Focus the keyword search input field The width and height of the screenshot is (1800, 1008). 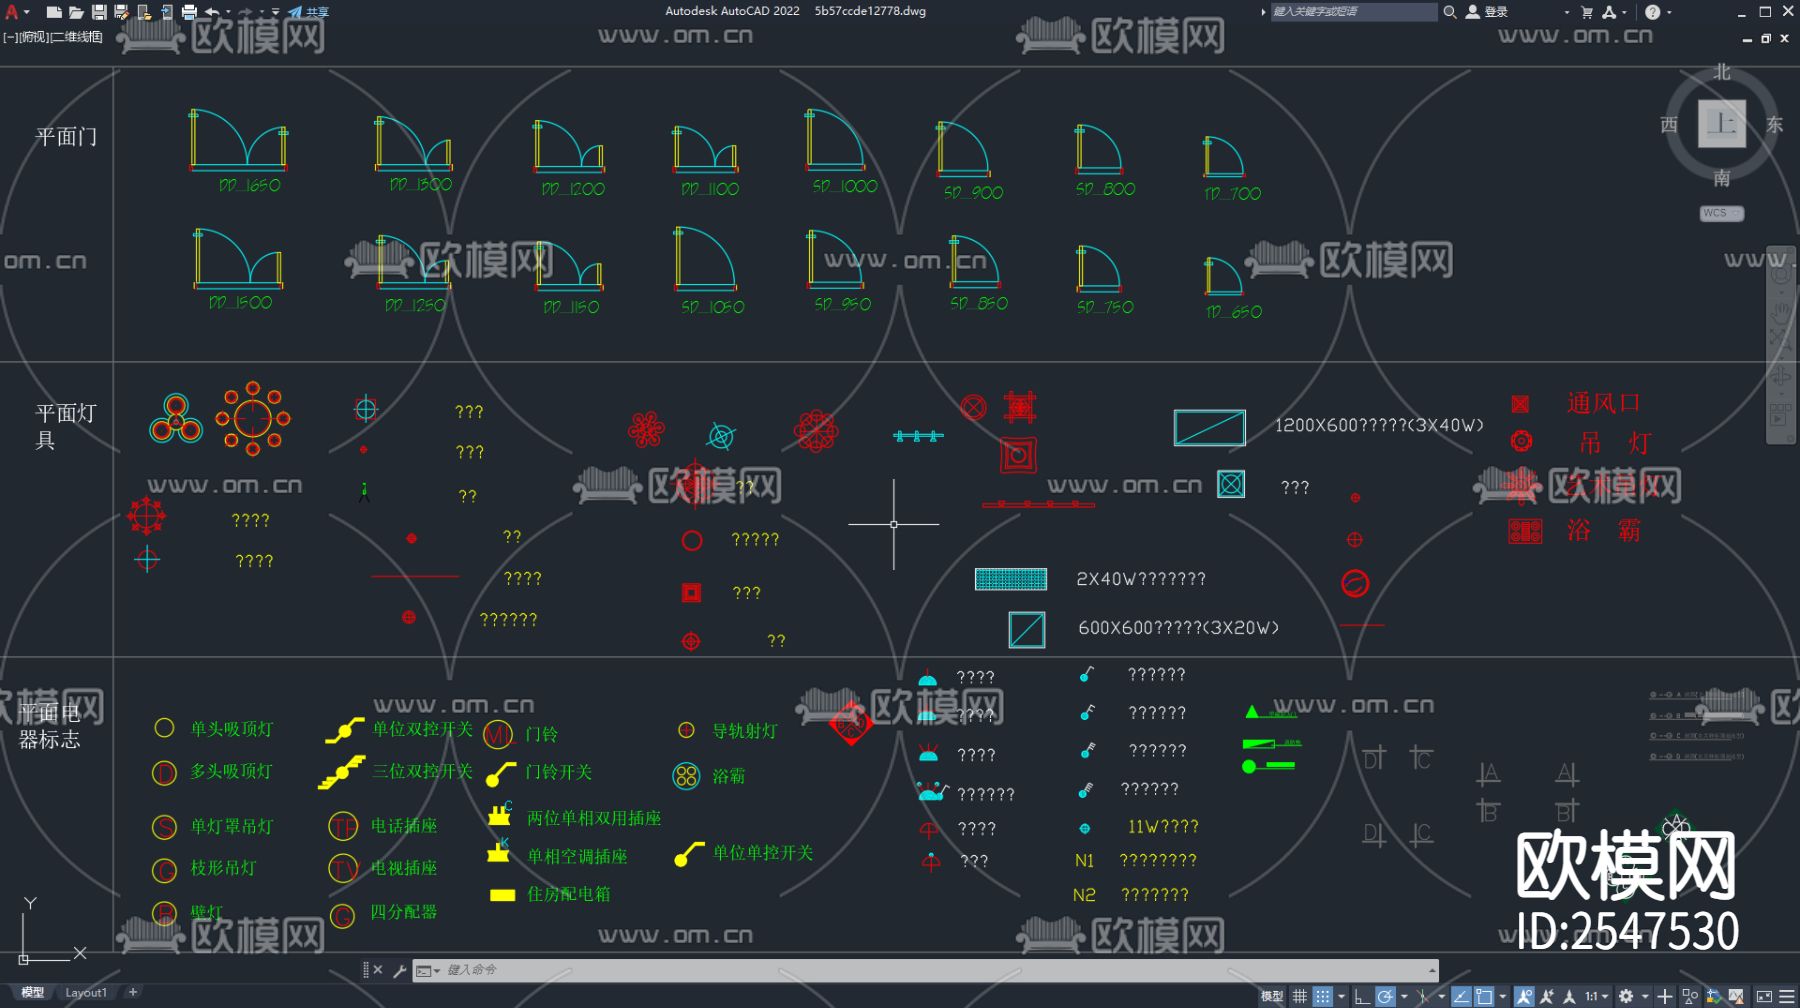[x=1353, y=12]
